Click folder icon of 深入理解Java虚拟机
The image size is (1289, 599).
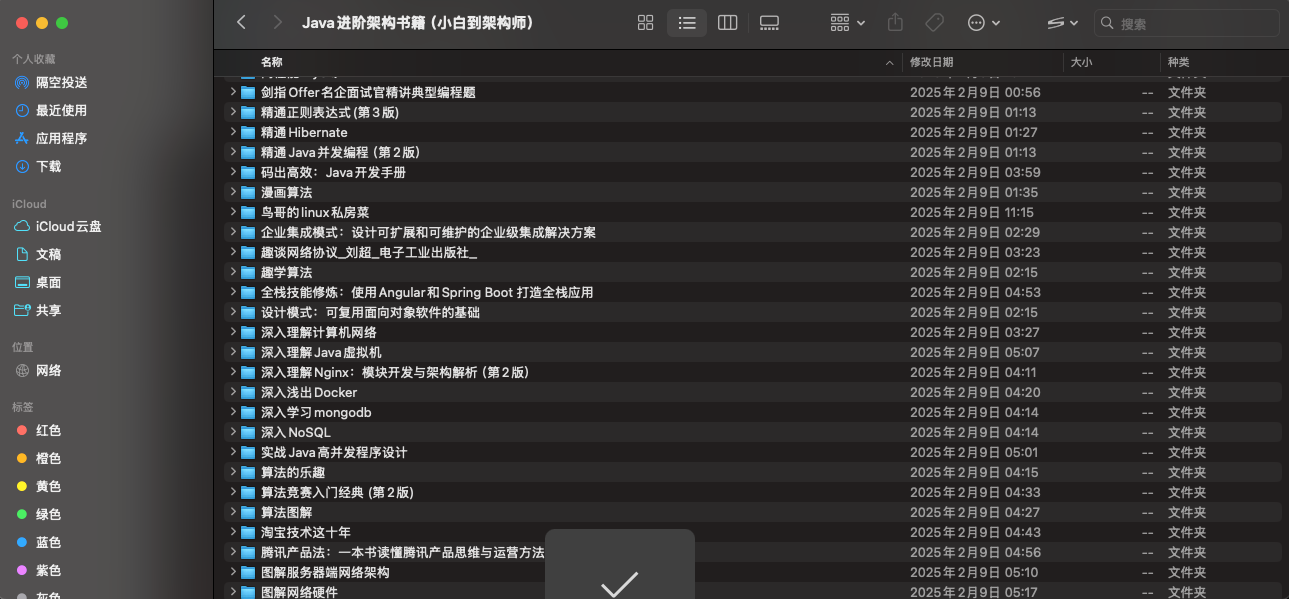point(248,352)
